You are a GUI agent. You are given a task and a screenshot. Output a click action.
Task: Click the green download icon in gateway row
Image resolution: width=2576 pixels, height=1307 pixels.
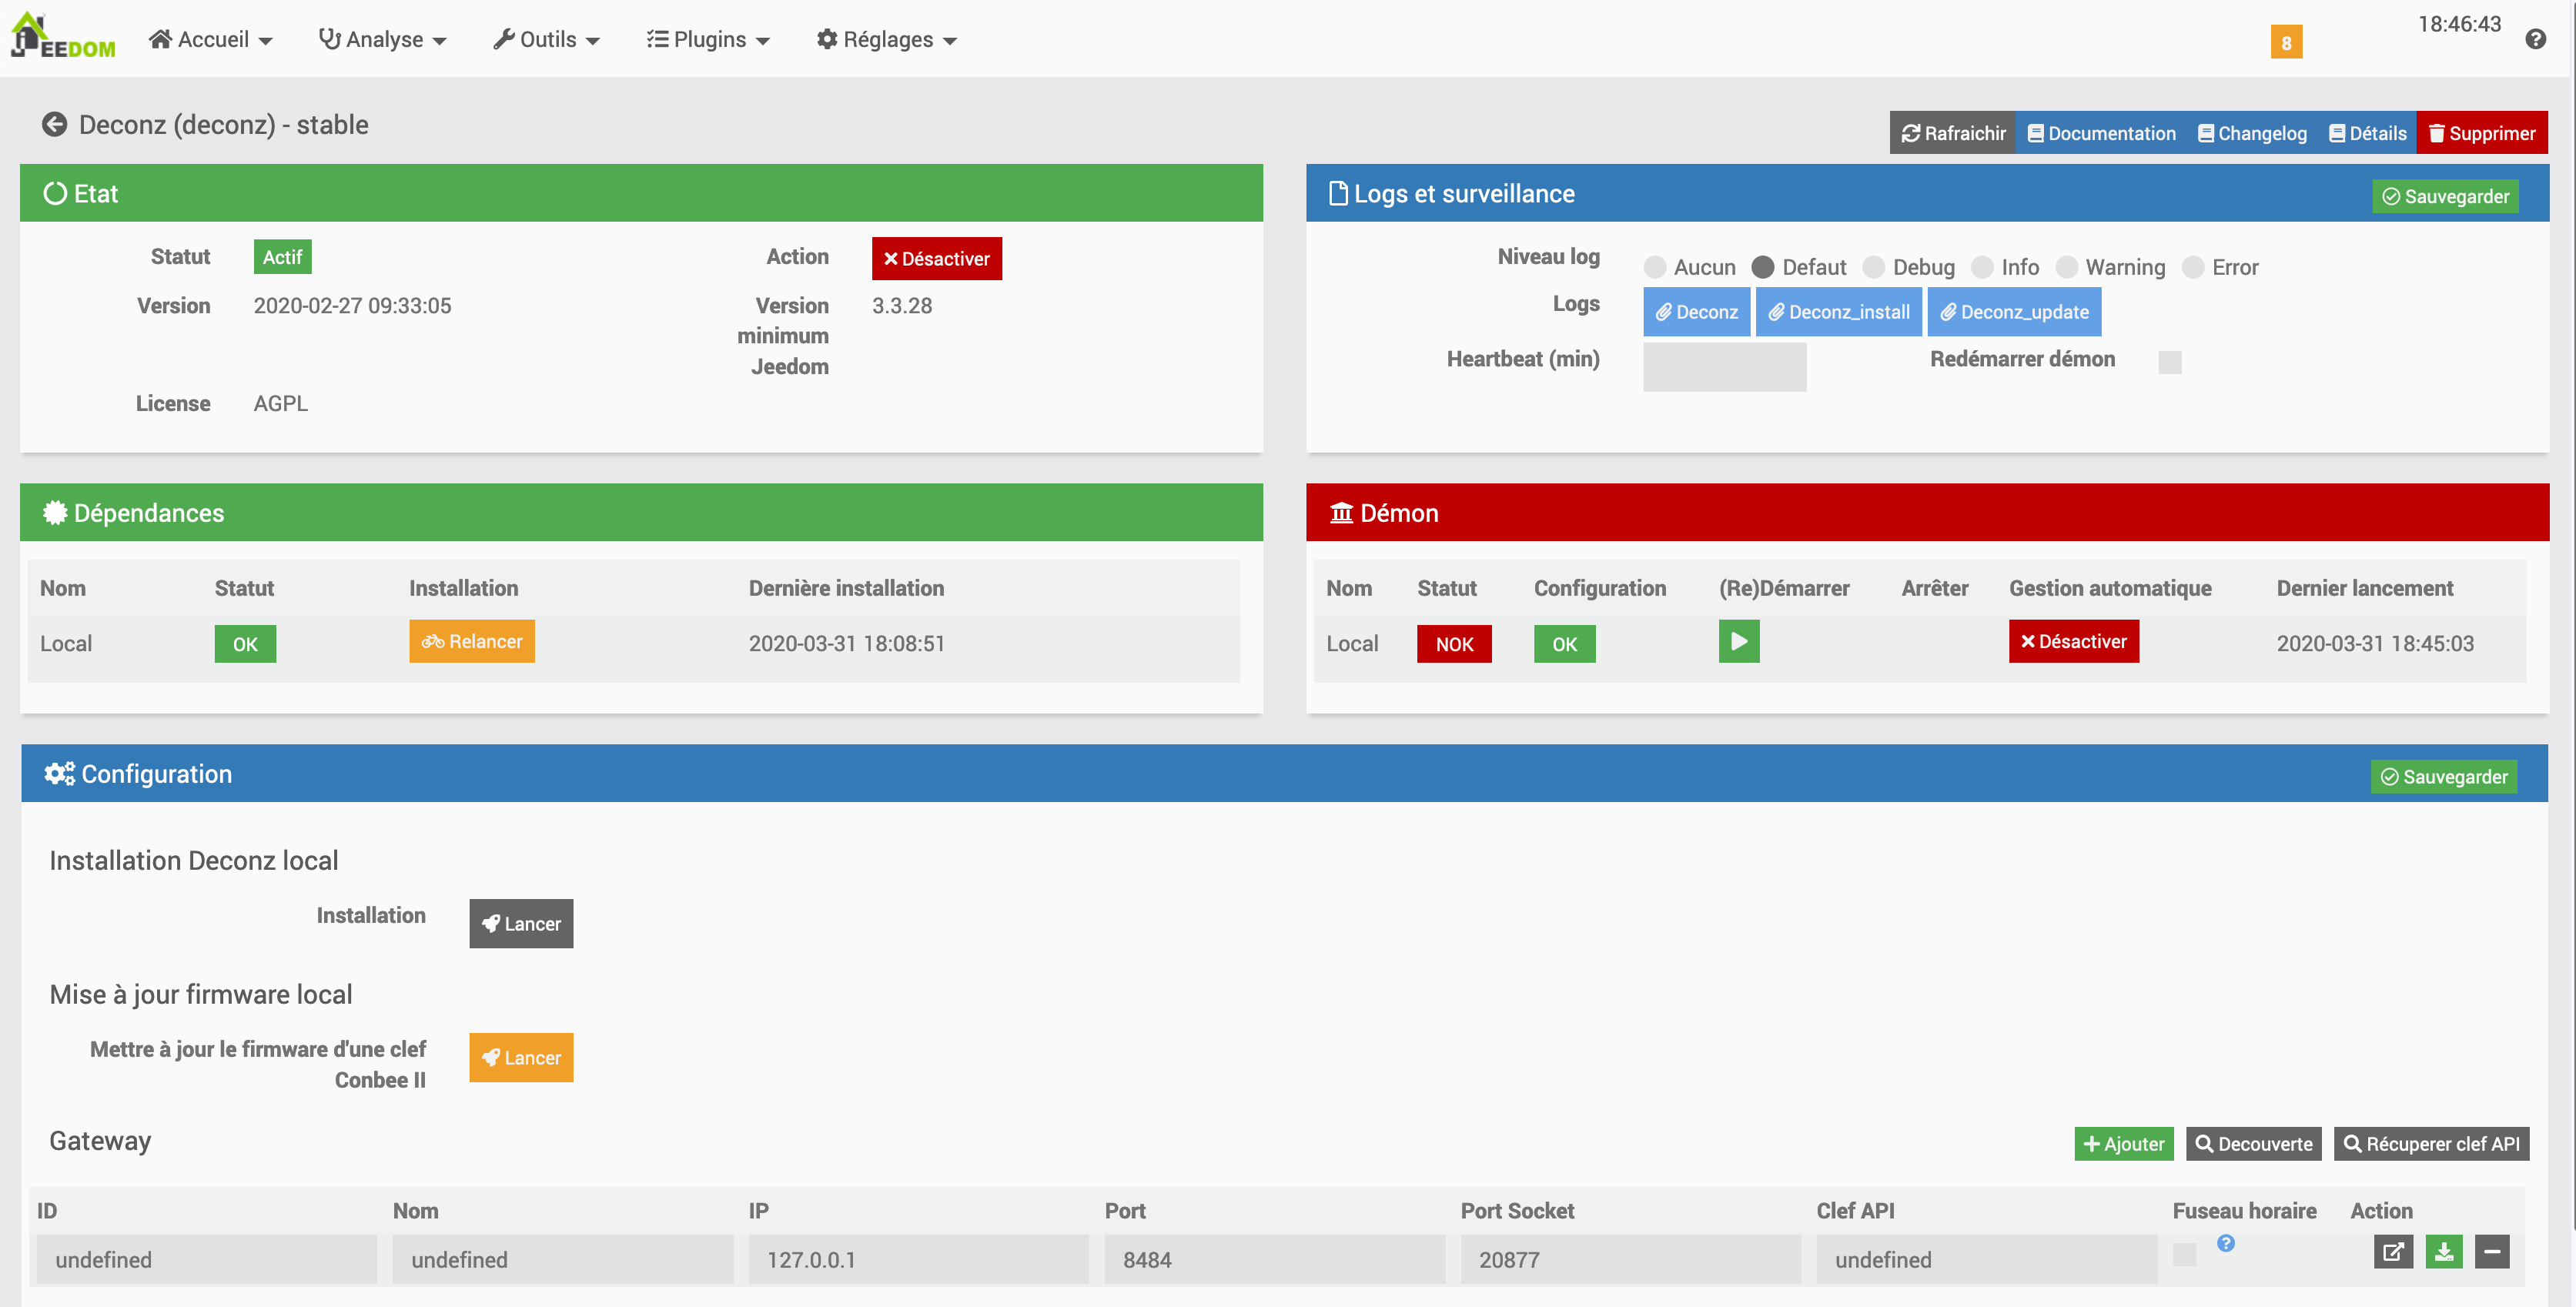pyautogui.click(x=2443, y=1252)
